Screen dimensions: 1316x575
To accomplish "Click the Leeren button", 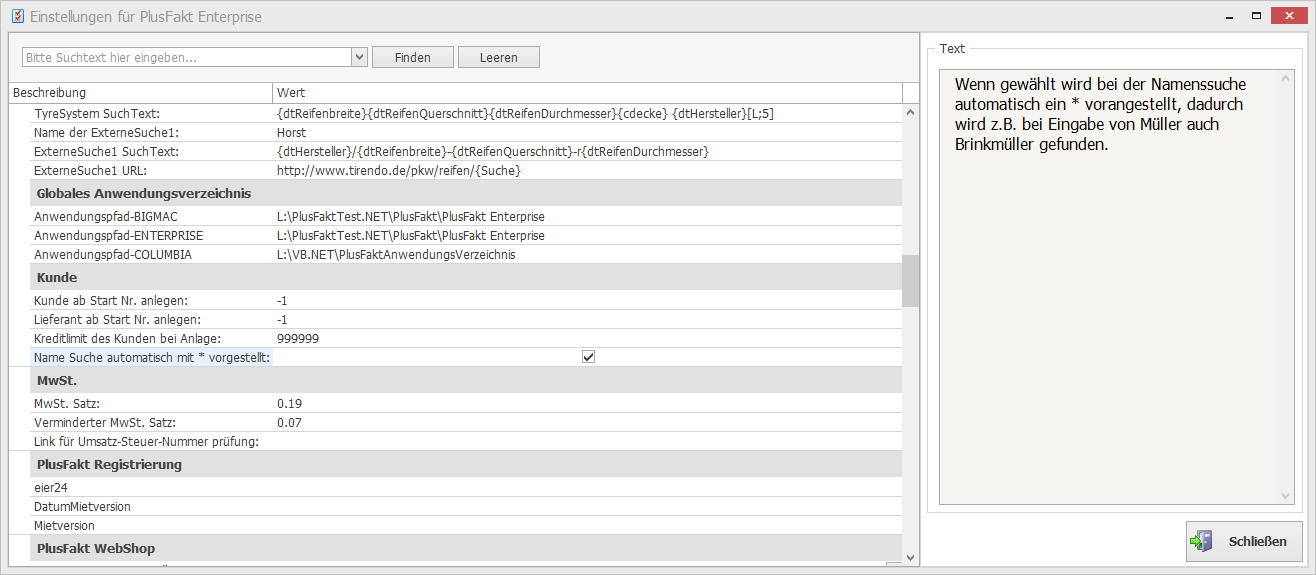I will pyautogui.click(x=499, y=57).
